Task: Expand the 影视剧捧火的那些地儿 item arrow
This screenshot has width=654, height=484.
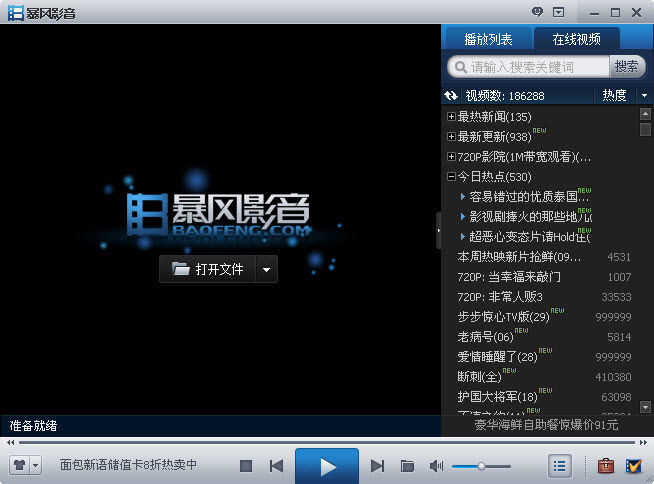Action: [463, 217]
